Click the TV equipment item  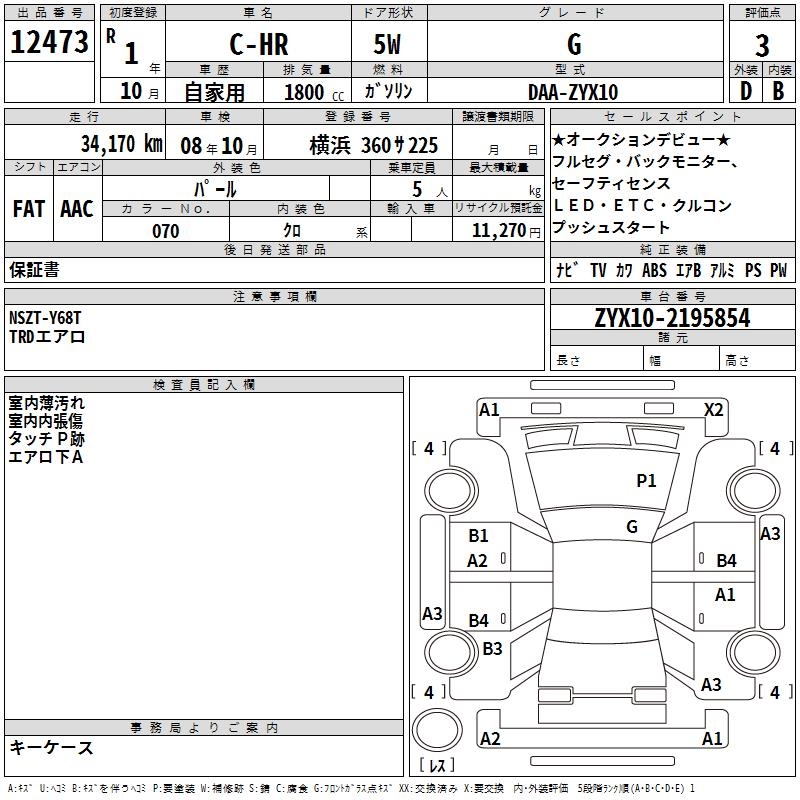coord(598,270)
